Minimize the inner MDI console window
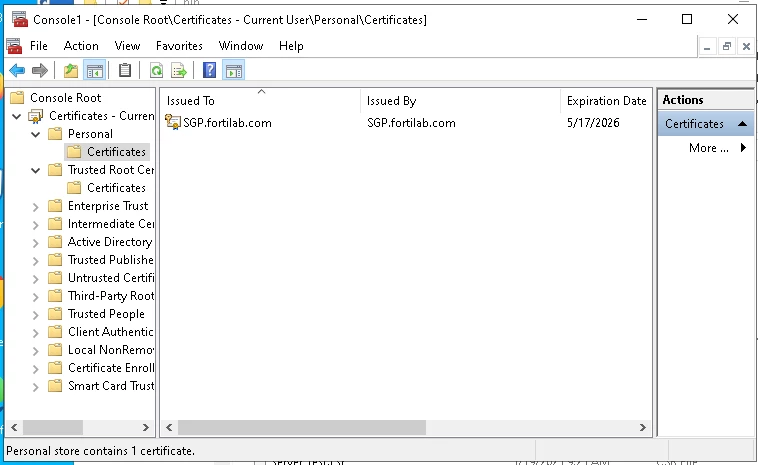758x465 pixels. [707, 46]
